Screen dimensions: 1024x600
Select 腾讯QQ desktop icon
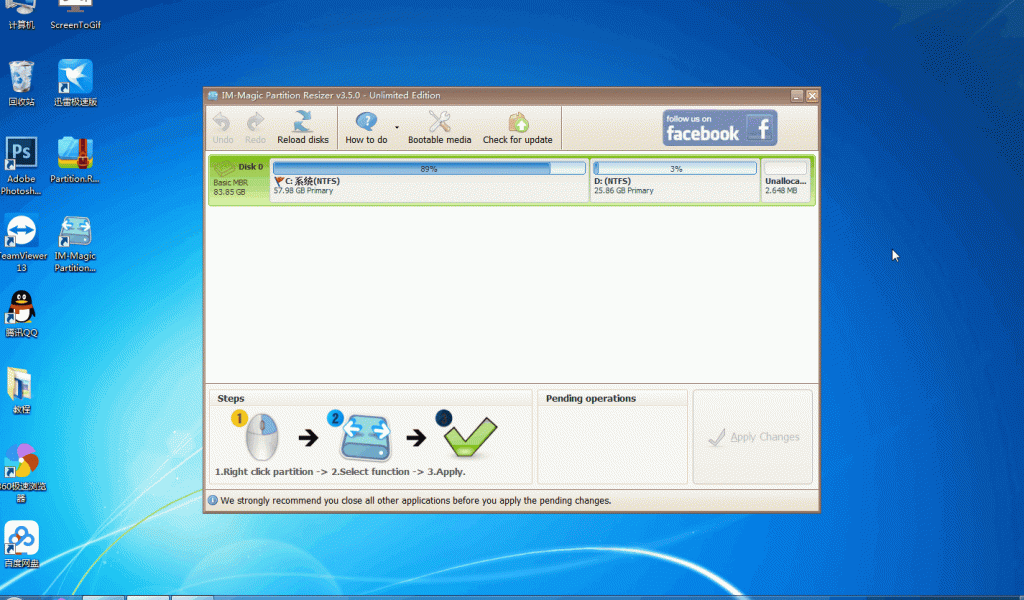tap(22, 314)
